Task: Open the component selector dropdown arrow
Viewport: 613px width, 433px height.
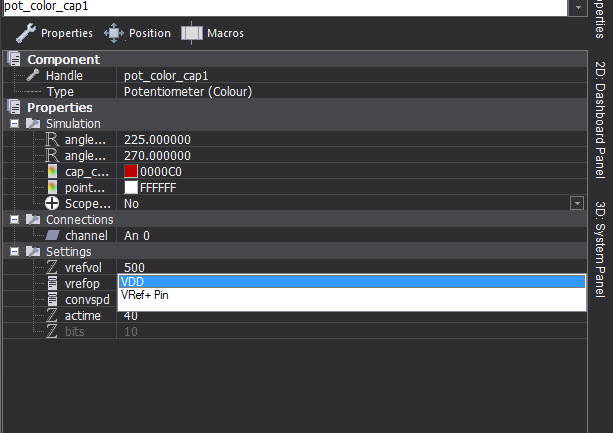Action: [x=578, y=7]
